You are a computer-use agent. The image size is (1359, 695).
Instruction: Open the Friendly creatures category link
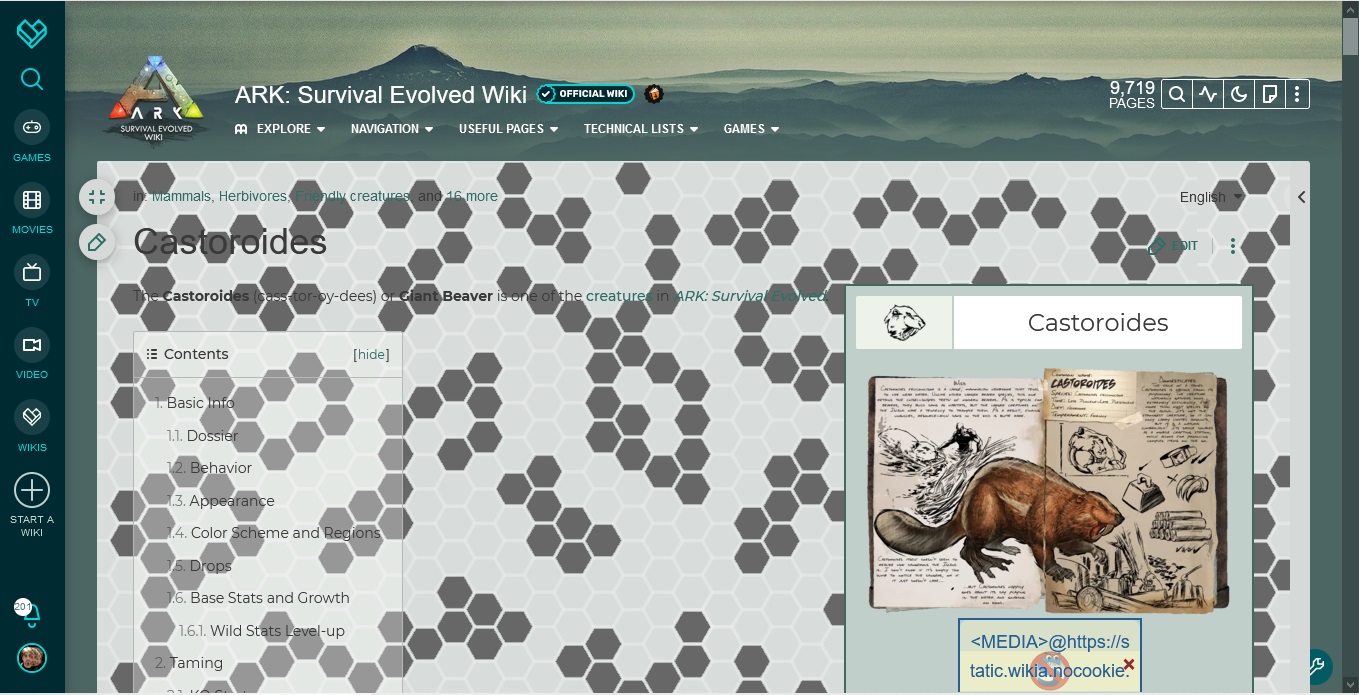tap(352, 196)
